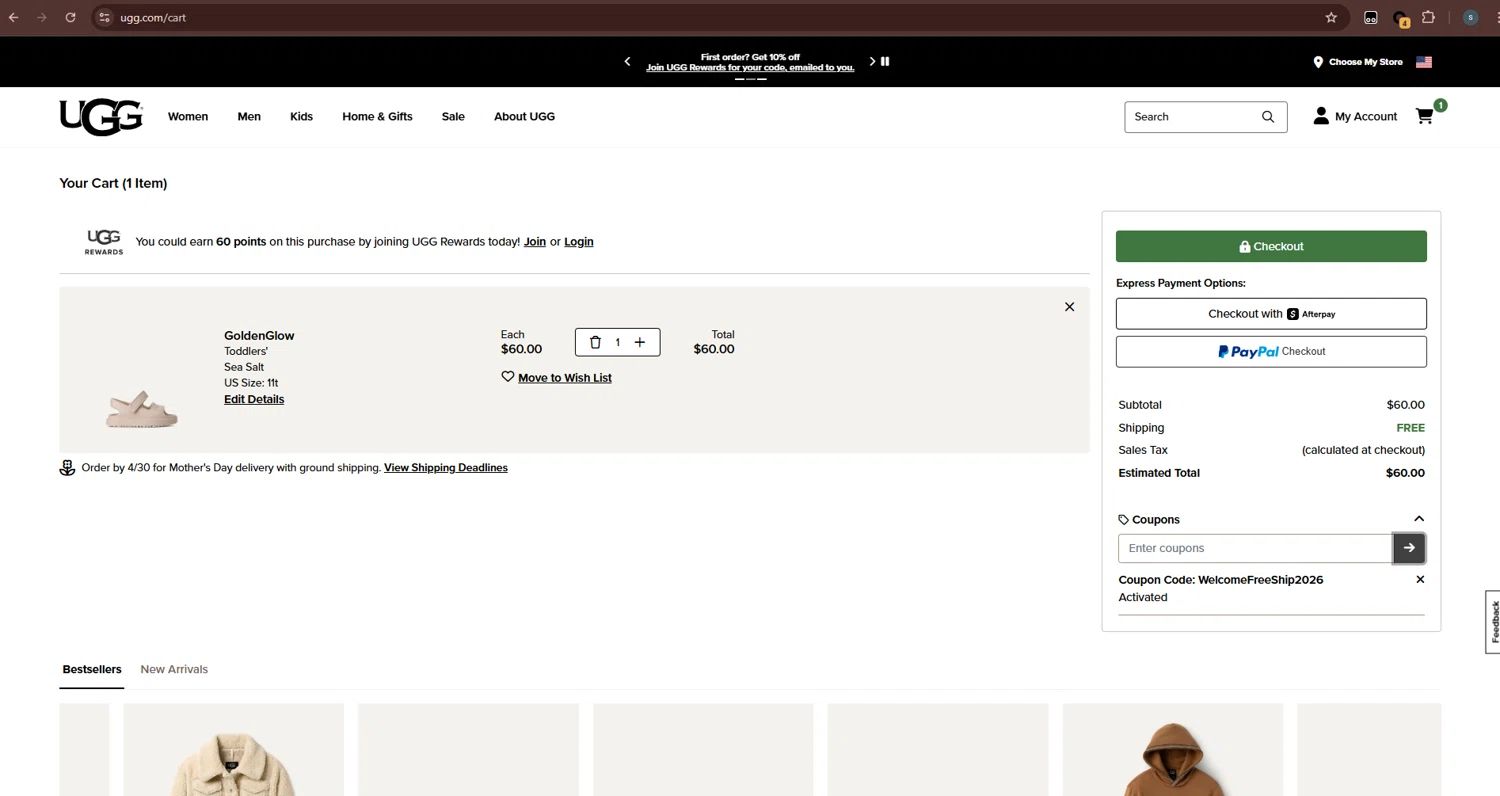The height and width of the screenshot is (796, 1500).
Task: Open the Kids menu
Action: [x=301, y=117]
